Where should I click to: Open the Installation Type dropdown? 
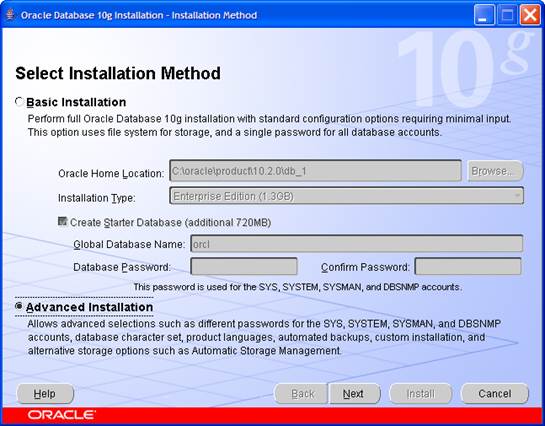click(x=347, y=196)
